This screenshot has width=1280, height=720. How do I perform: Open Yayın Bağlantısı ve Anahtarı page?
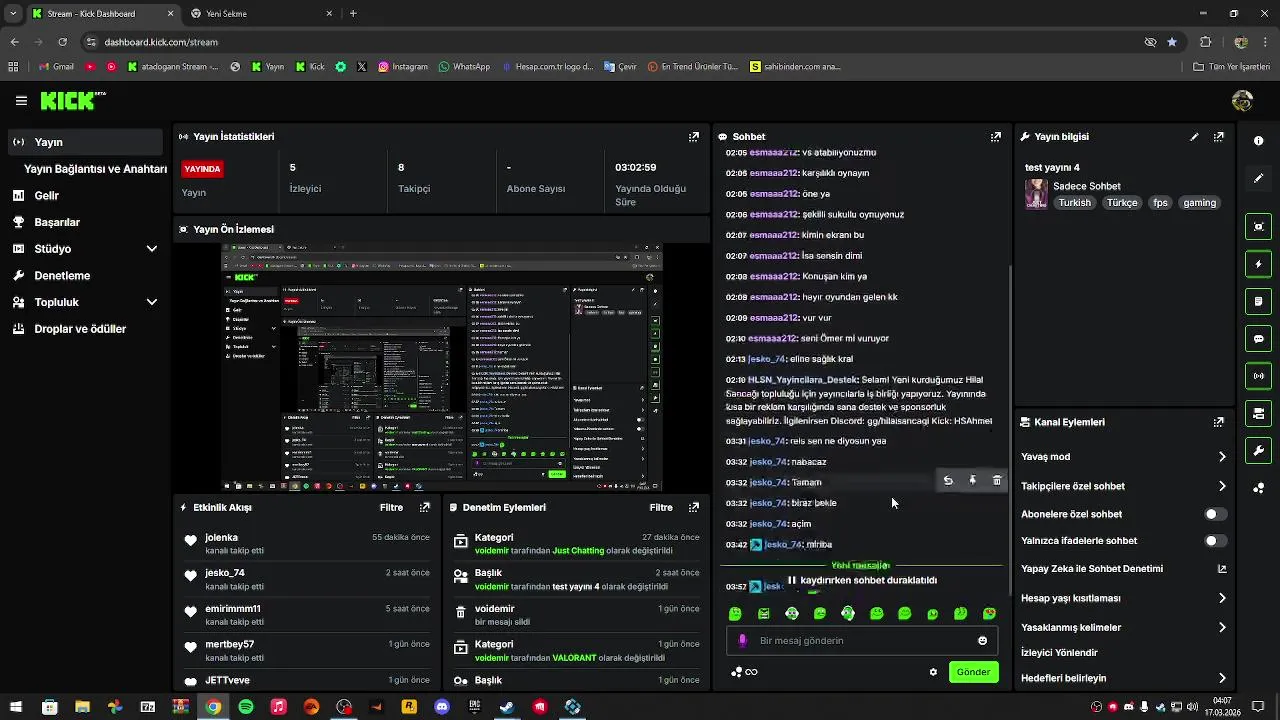coord(95,169)
